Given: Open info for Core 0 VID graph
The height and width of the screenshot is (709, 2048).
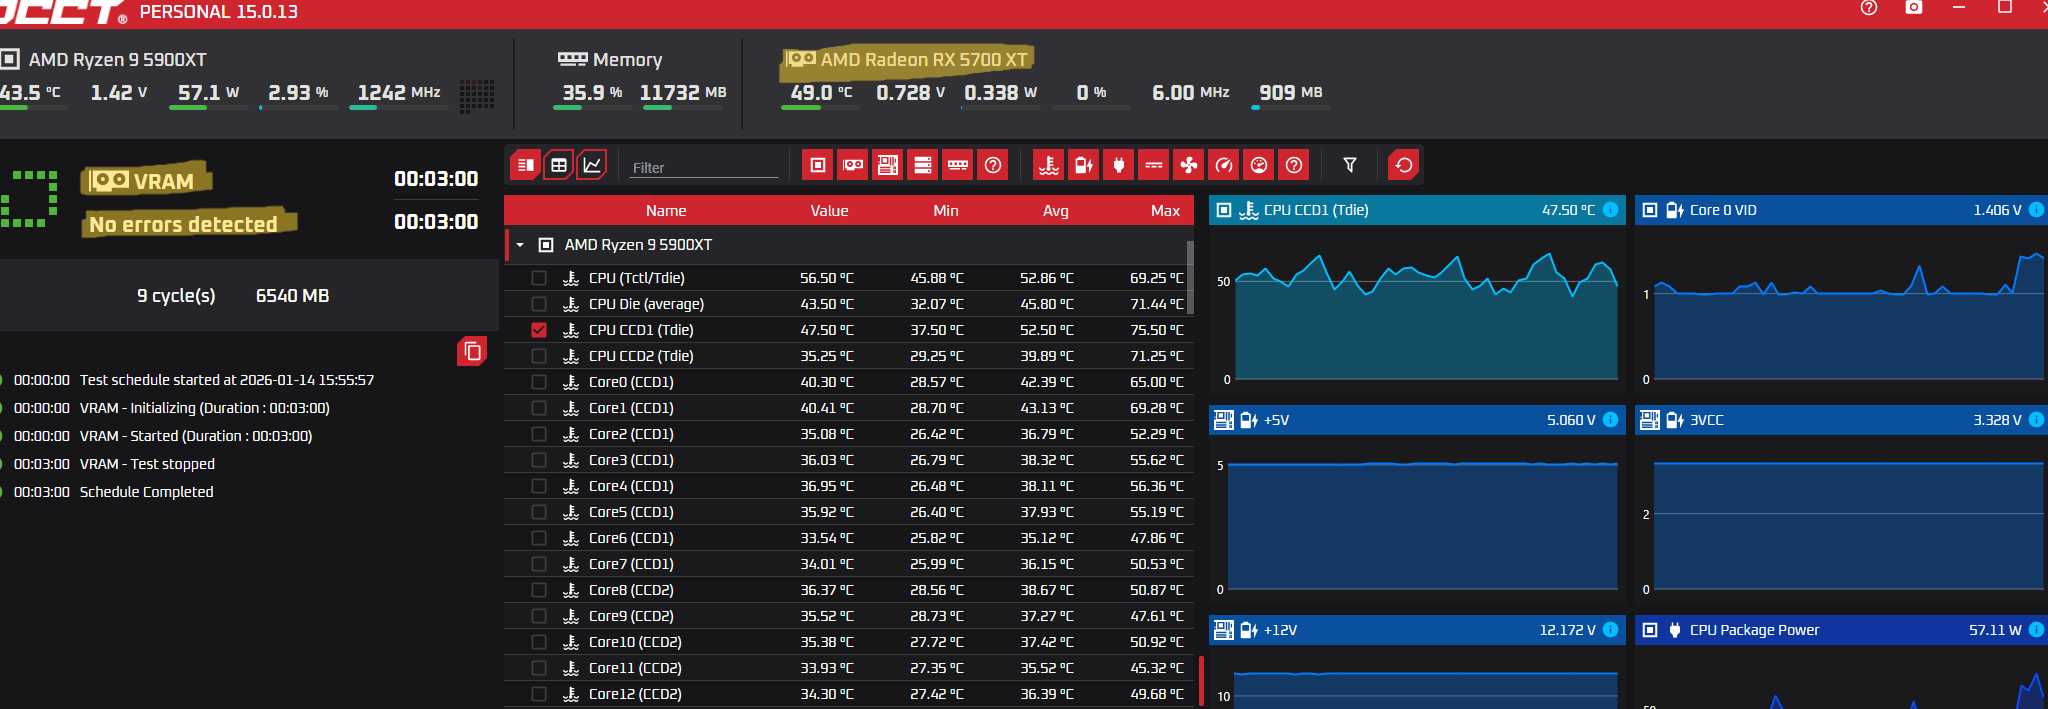Looking at the screenshot, I should click(2036, 210).
